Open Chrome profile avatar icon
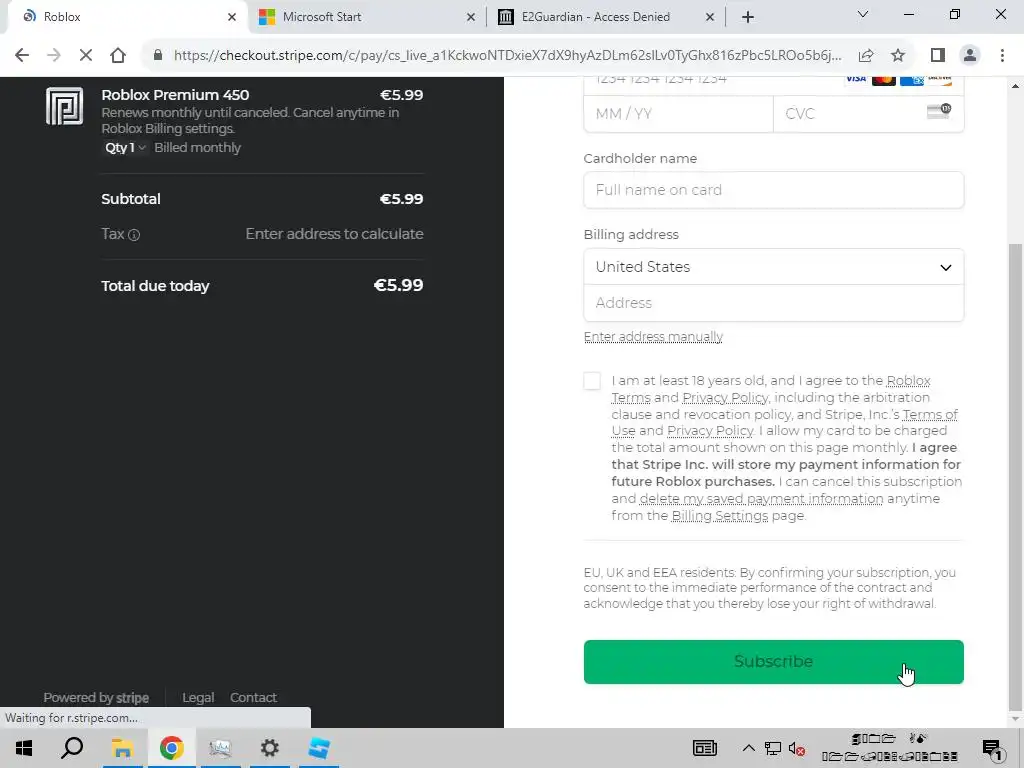This screenshot has height=768, width=1024. [x=969, y=56]
